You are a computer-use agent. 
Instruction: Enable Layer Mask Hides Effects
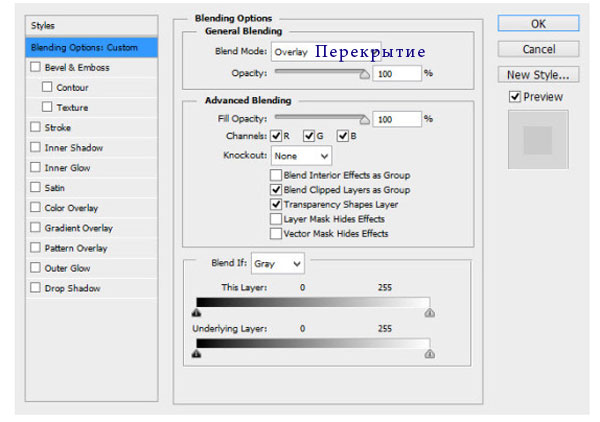pos(276,218)
